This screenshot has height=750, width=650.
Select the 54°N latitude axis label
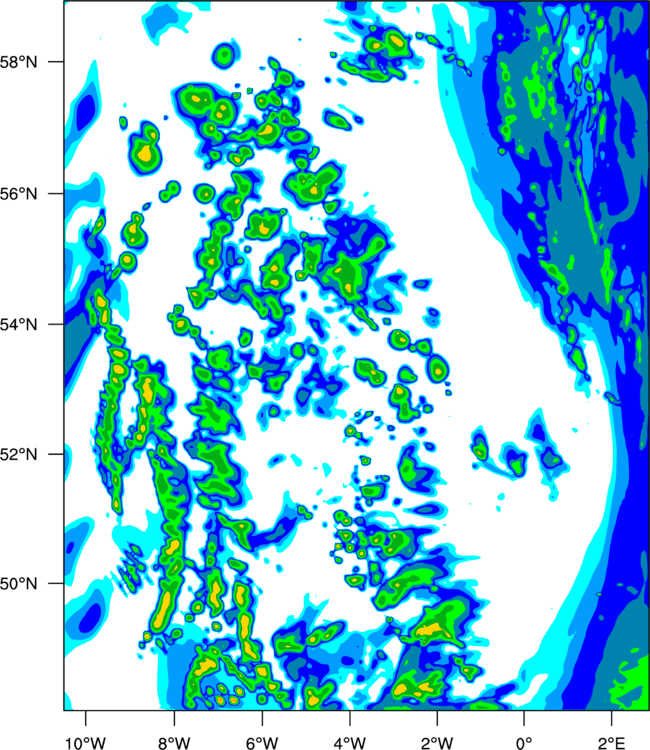pos(19,324)
